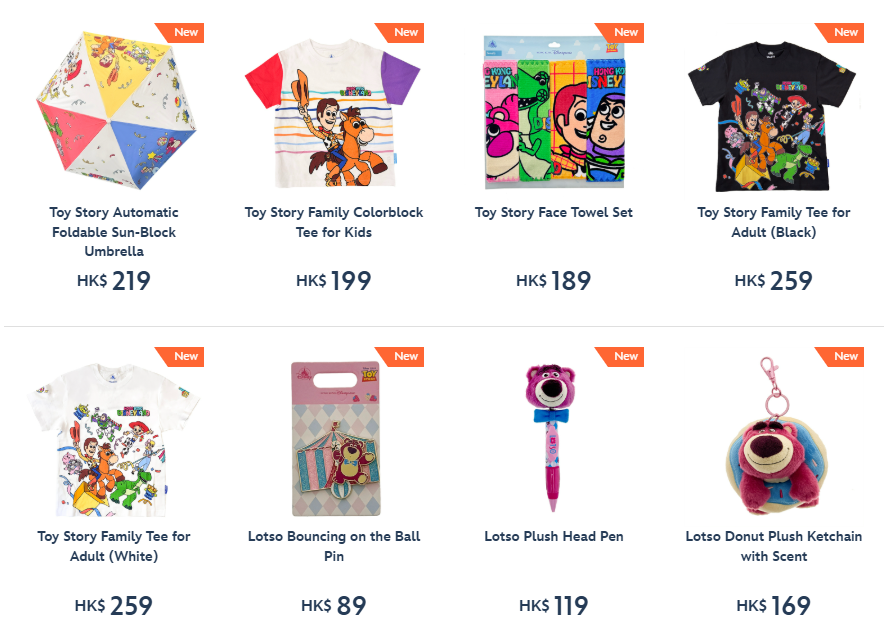Select the white Toy Story Family Tee image
888x632 pixels.
(114, 440)
